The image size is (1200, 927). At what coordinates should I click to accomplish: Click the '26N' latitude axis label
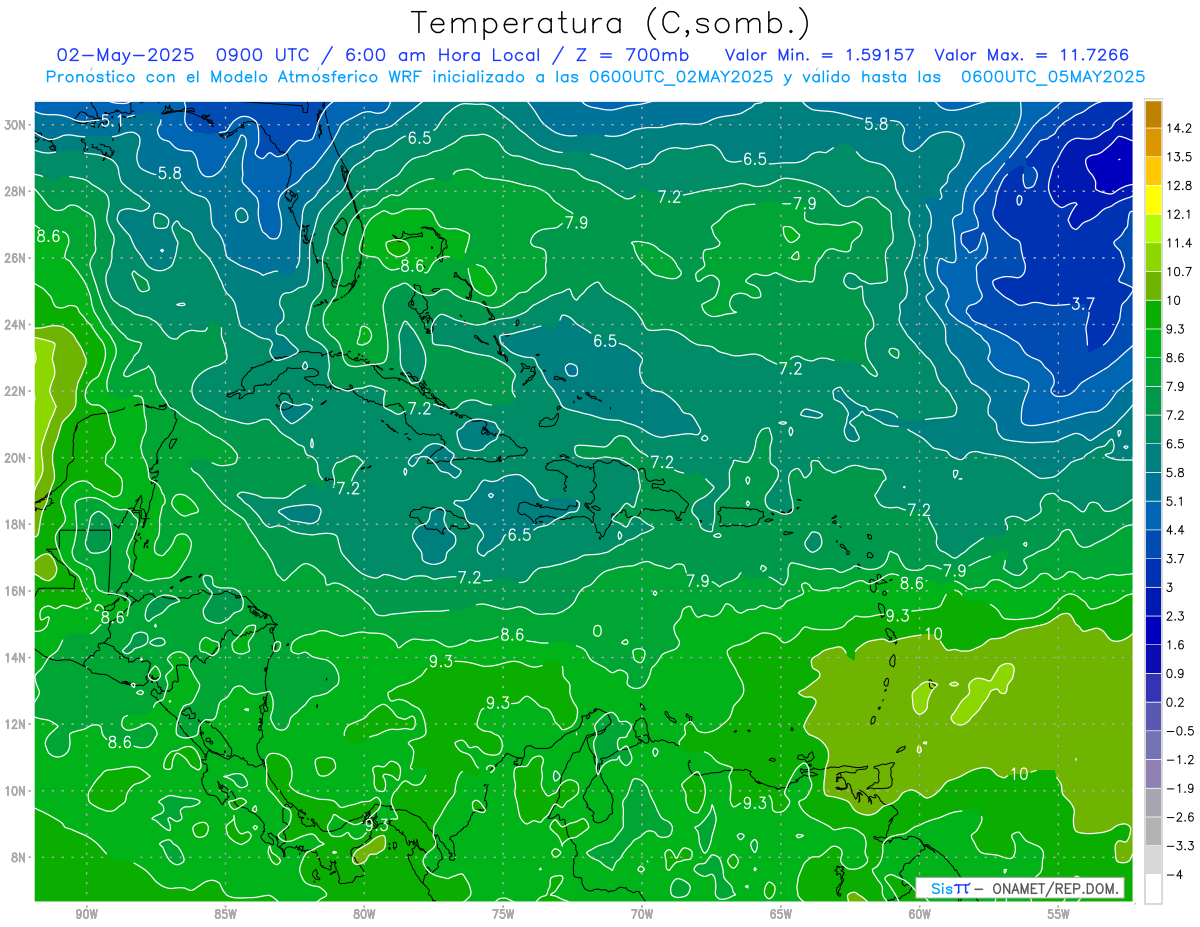click(15, 258)
